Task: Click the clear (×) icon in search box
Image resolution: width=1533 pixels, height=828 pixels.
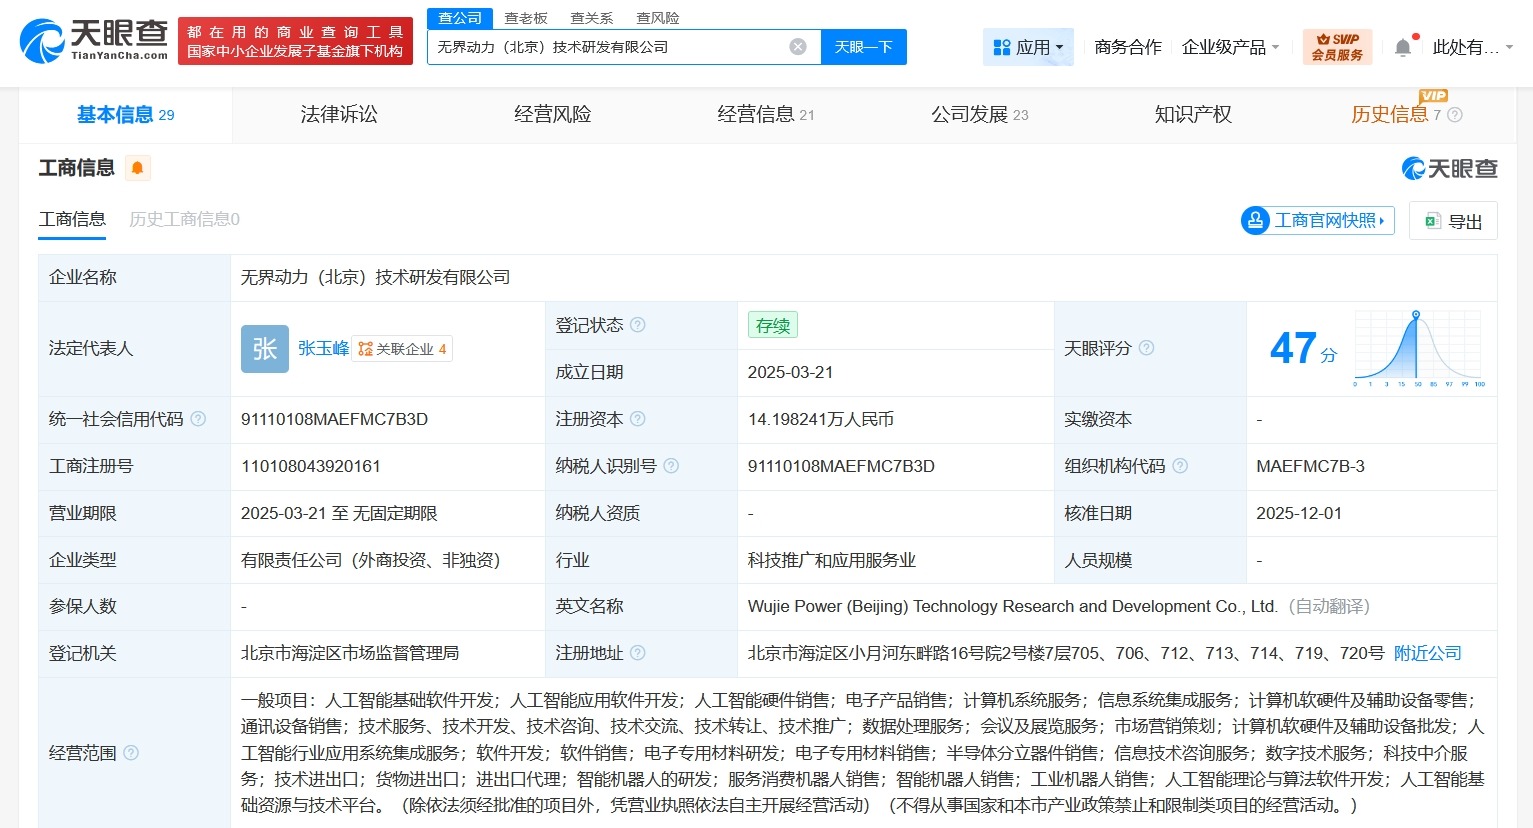Action: coord(797,46)
